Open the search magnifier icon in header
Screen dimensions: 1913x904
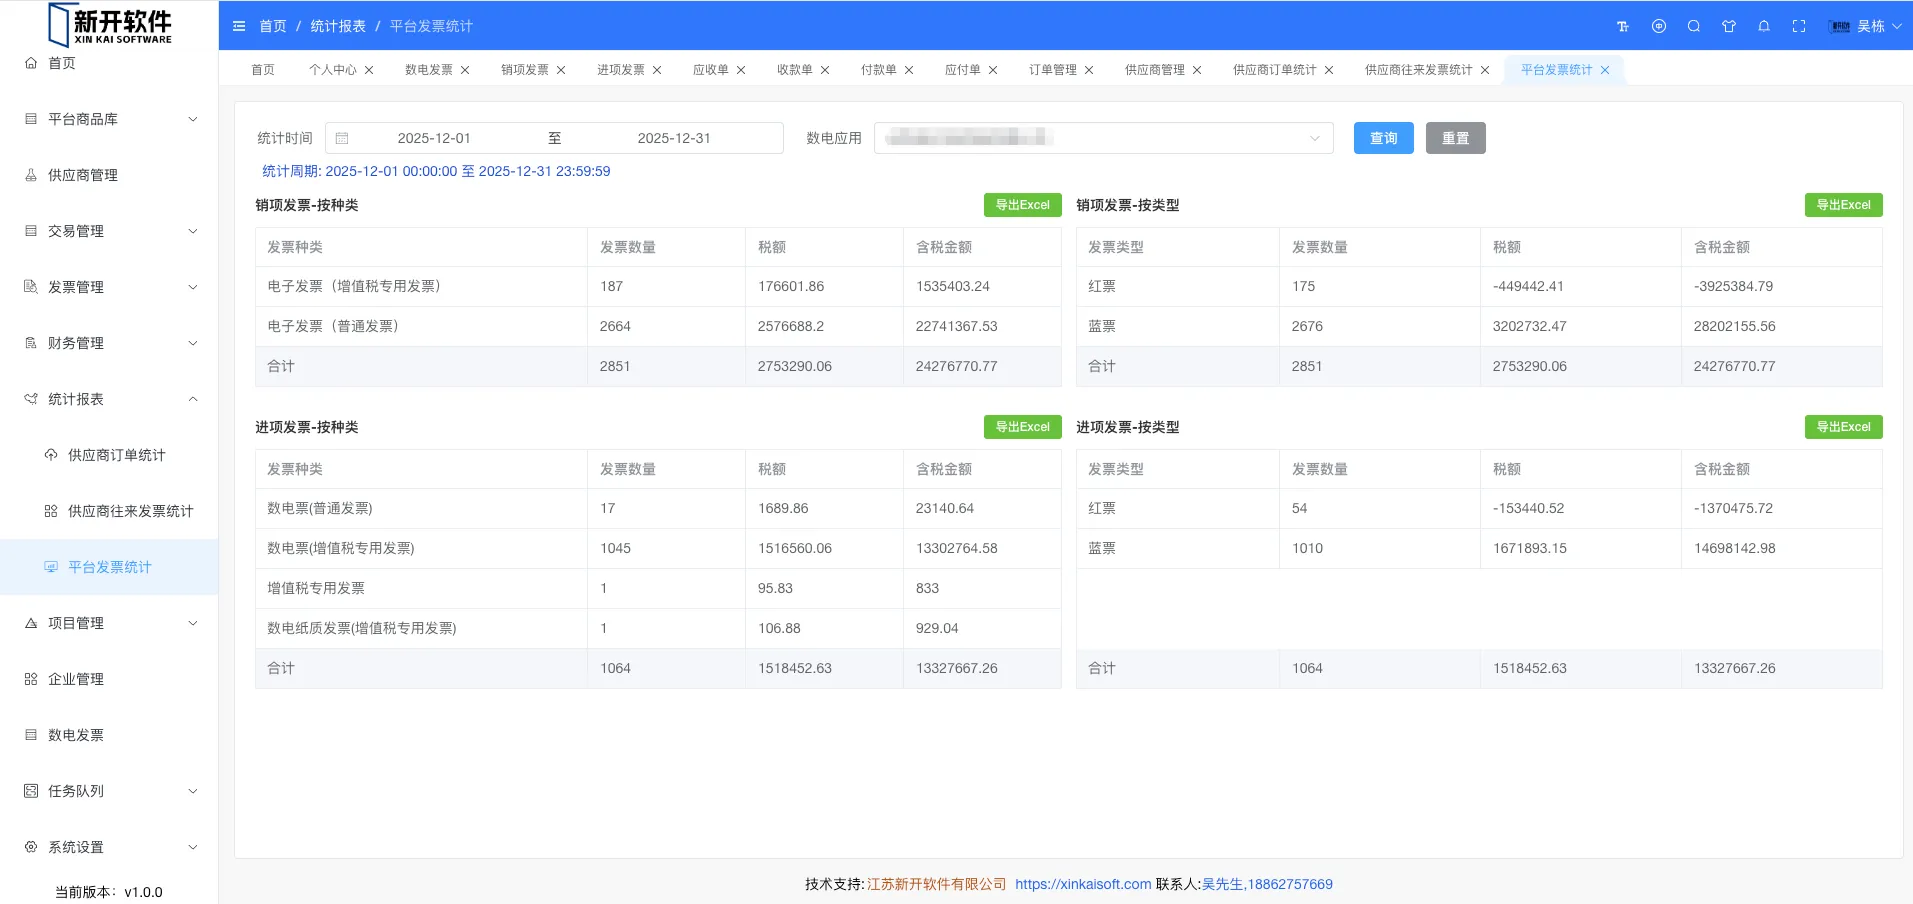tap(1694, 26)
